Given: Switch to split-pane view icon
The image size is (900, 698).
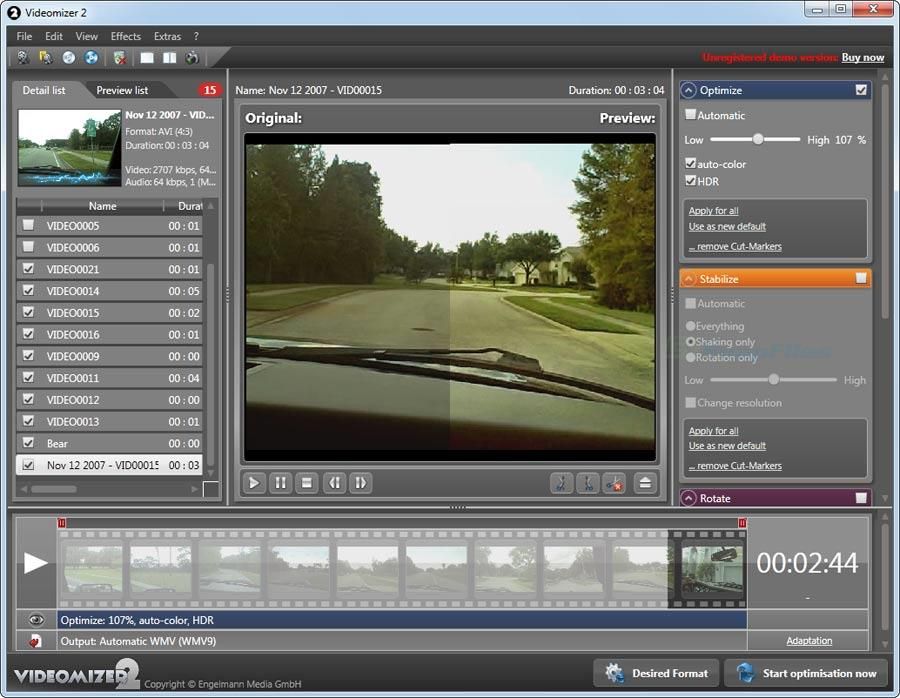Looking at the screenshot, I should click(169, 57).
